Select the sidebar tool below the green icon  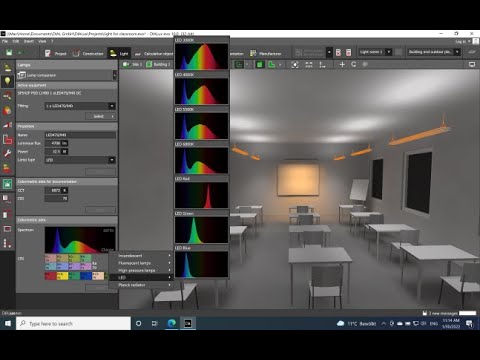point(7,199)
